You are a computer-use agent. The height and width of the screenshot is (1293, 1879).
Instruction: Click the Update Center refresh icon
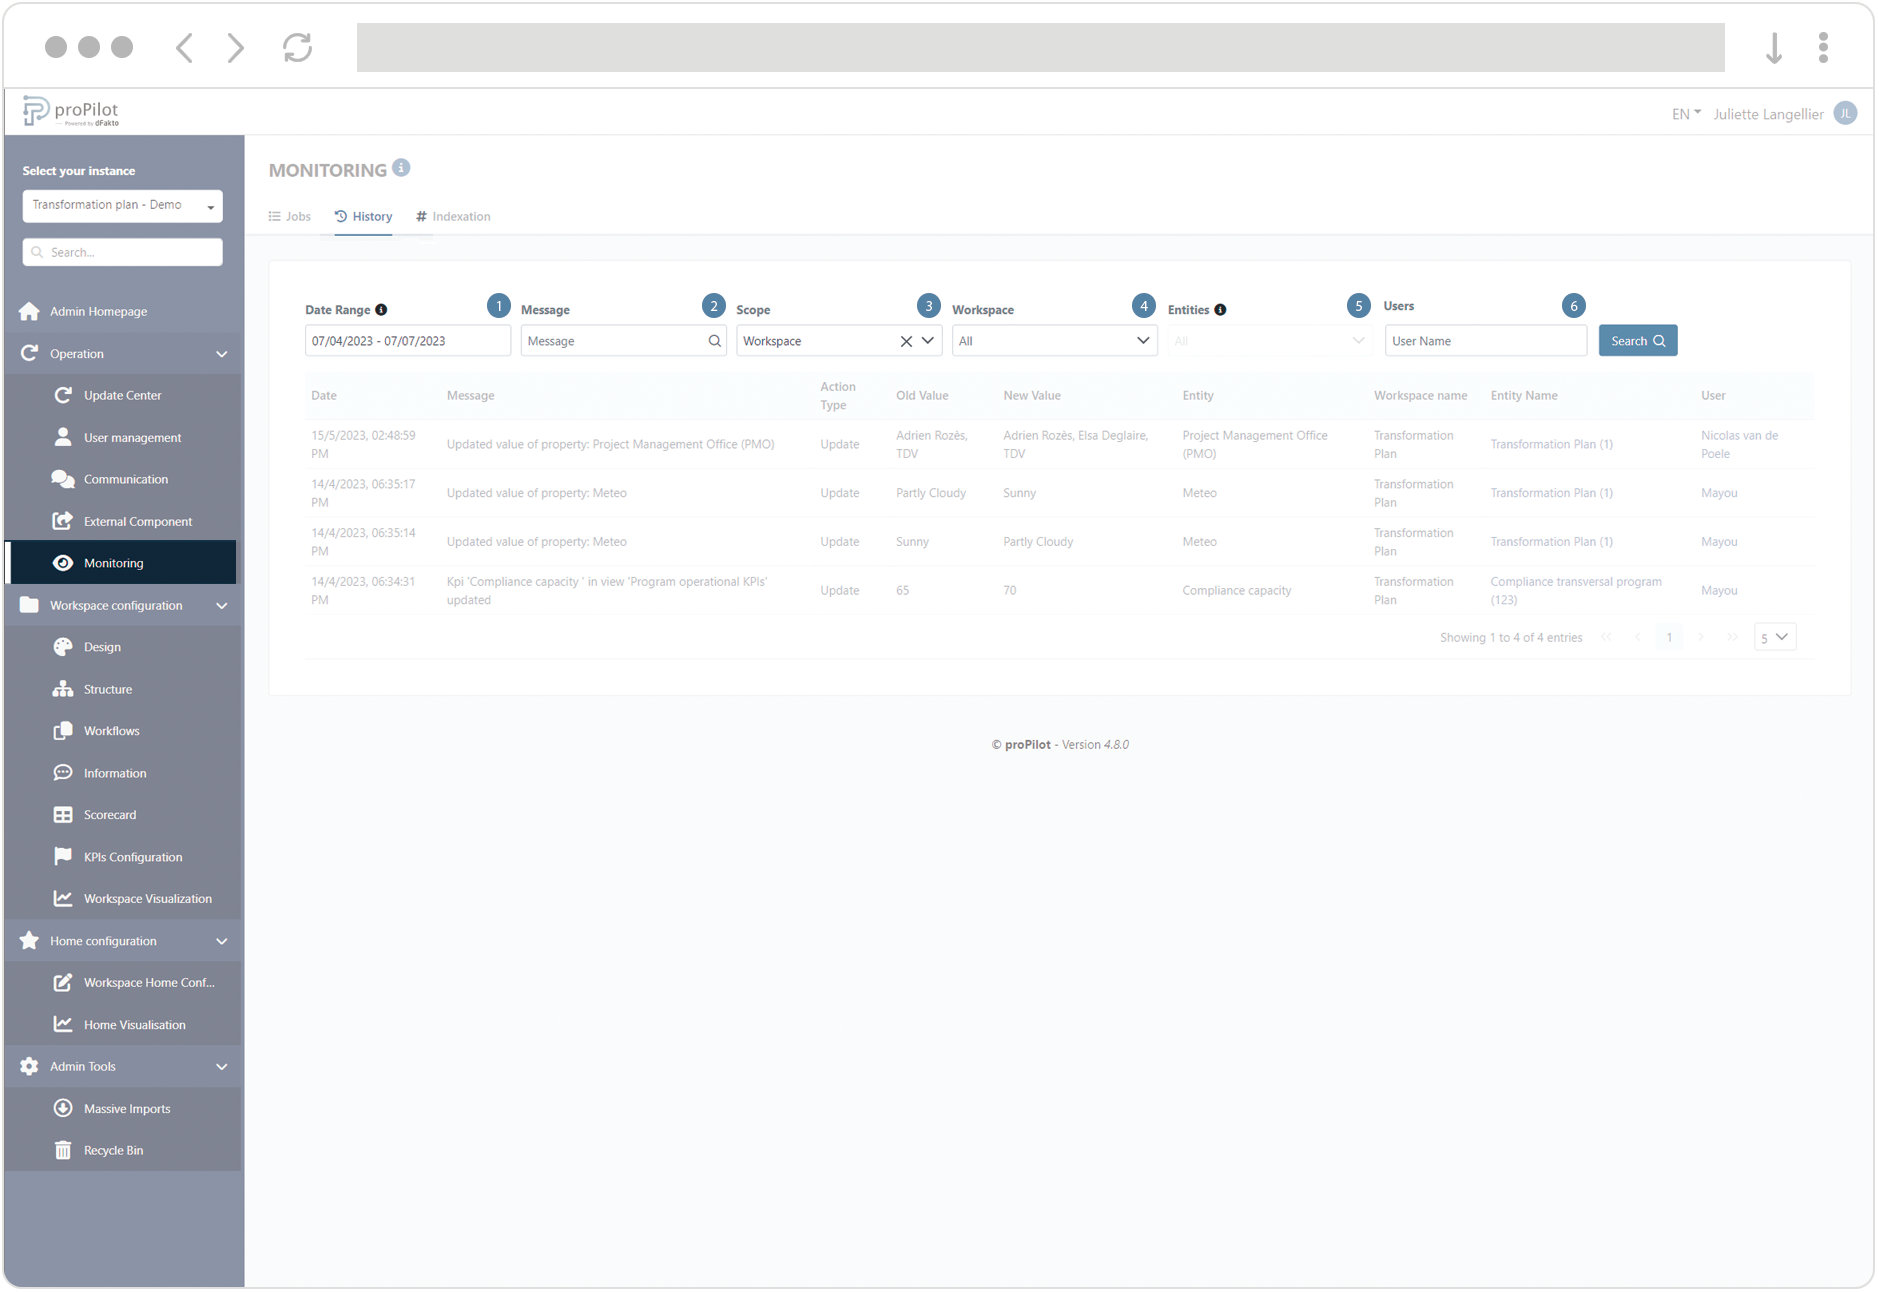(63, 395)
